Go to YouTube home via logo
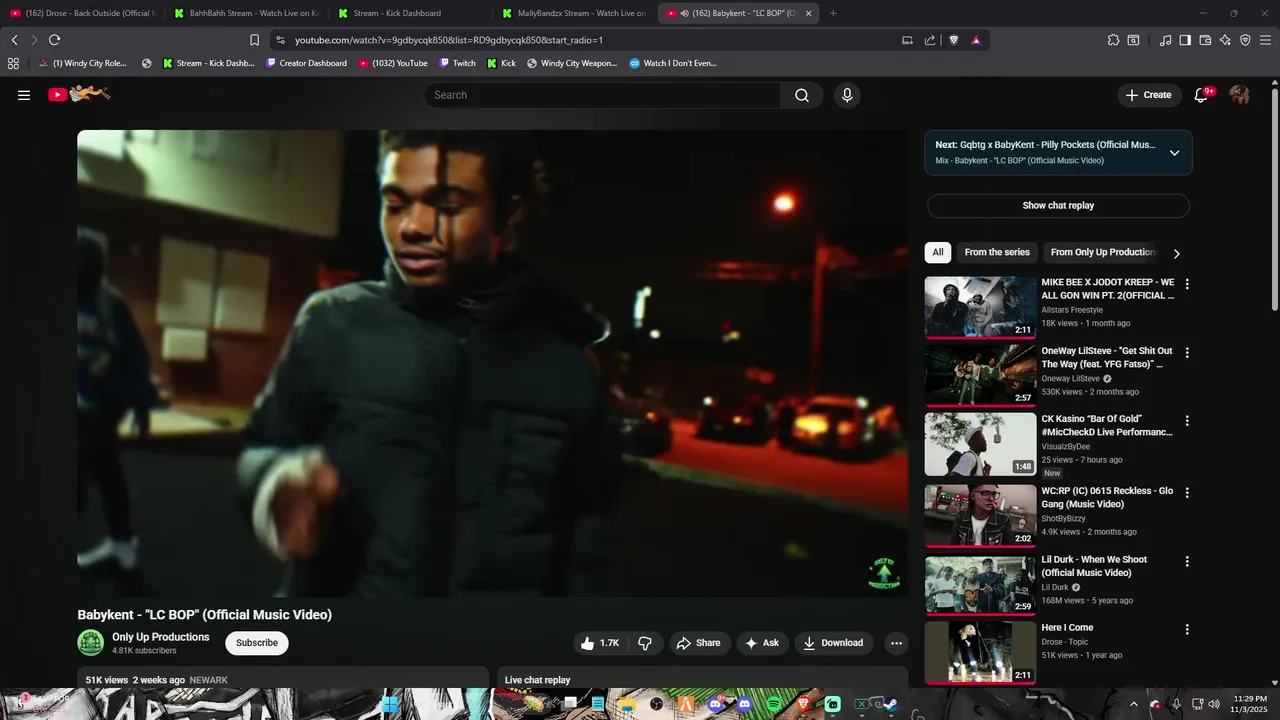The width and height of the screenshot is (1280, 720). coord(79,94)
